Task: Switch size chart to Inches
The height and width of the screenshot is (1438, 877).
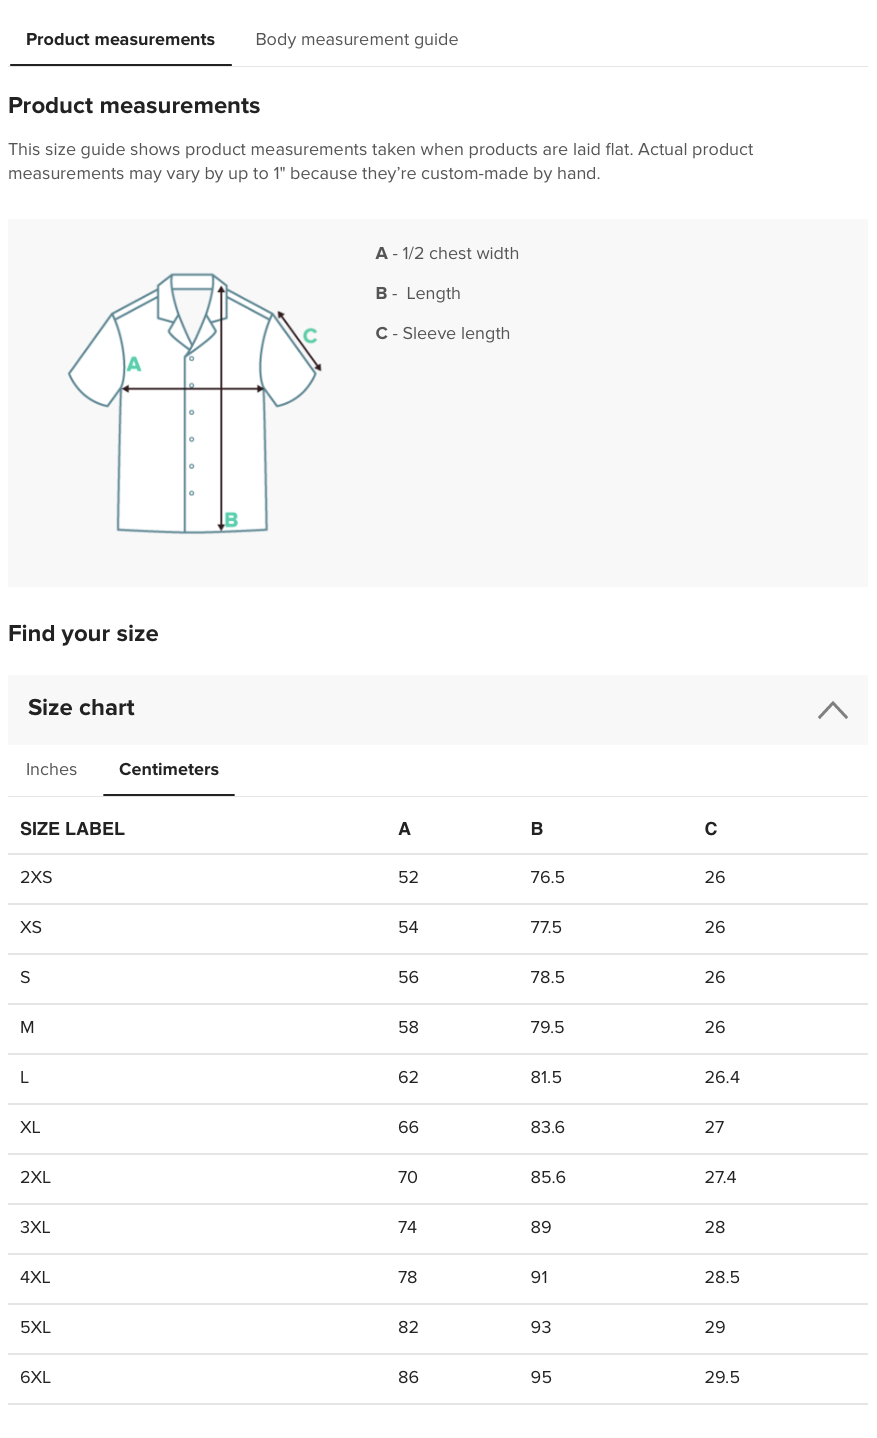Action: pos(51,769)
